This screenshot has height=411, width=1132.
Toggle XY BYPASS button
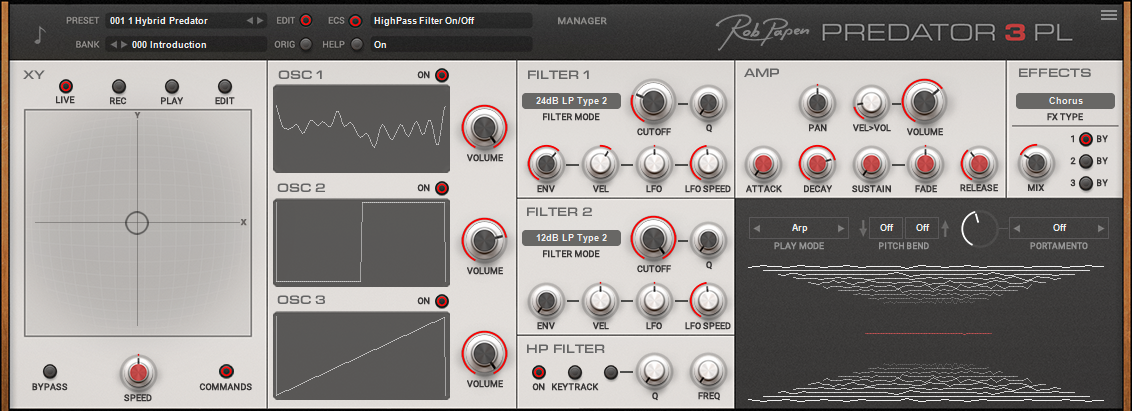pyautogui.click(x=50, y=371)
